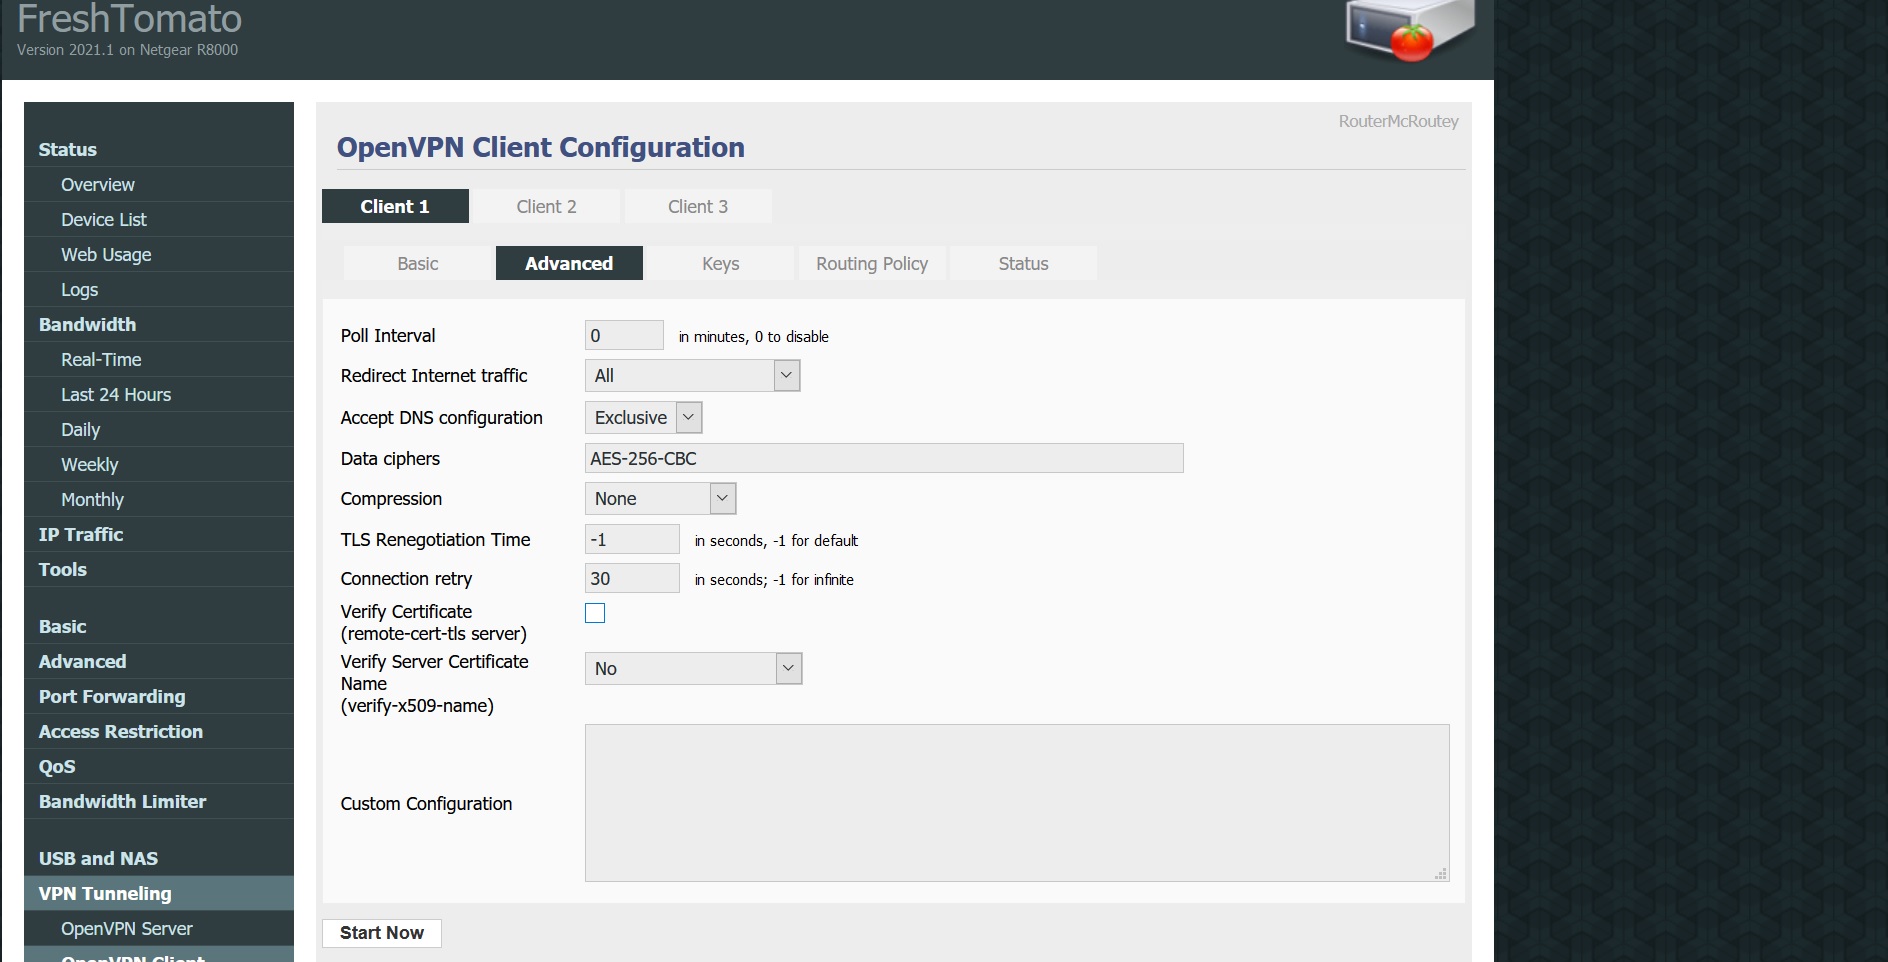Switch to the Client 1 tab
The height and width of the screenshot is (962, 1888).
pyautogui.click(x=395, y=206)
